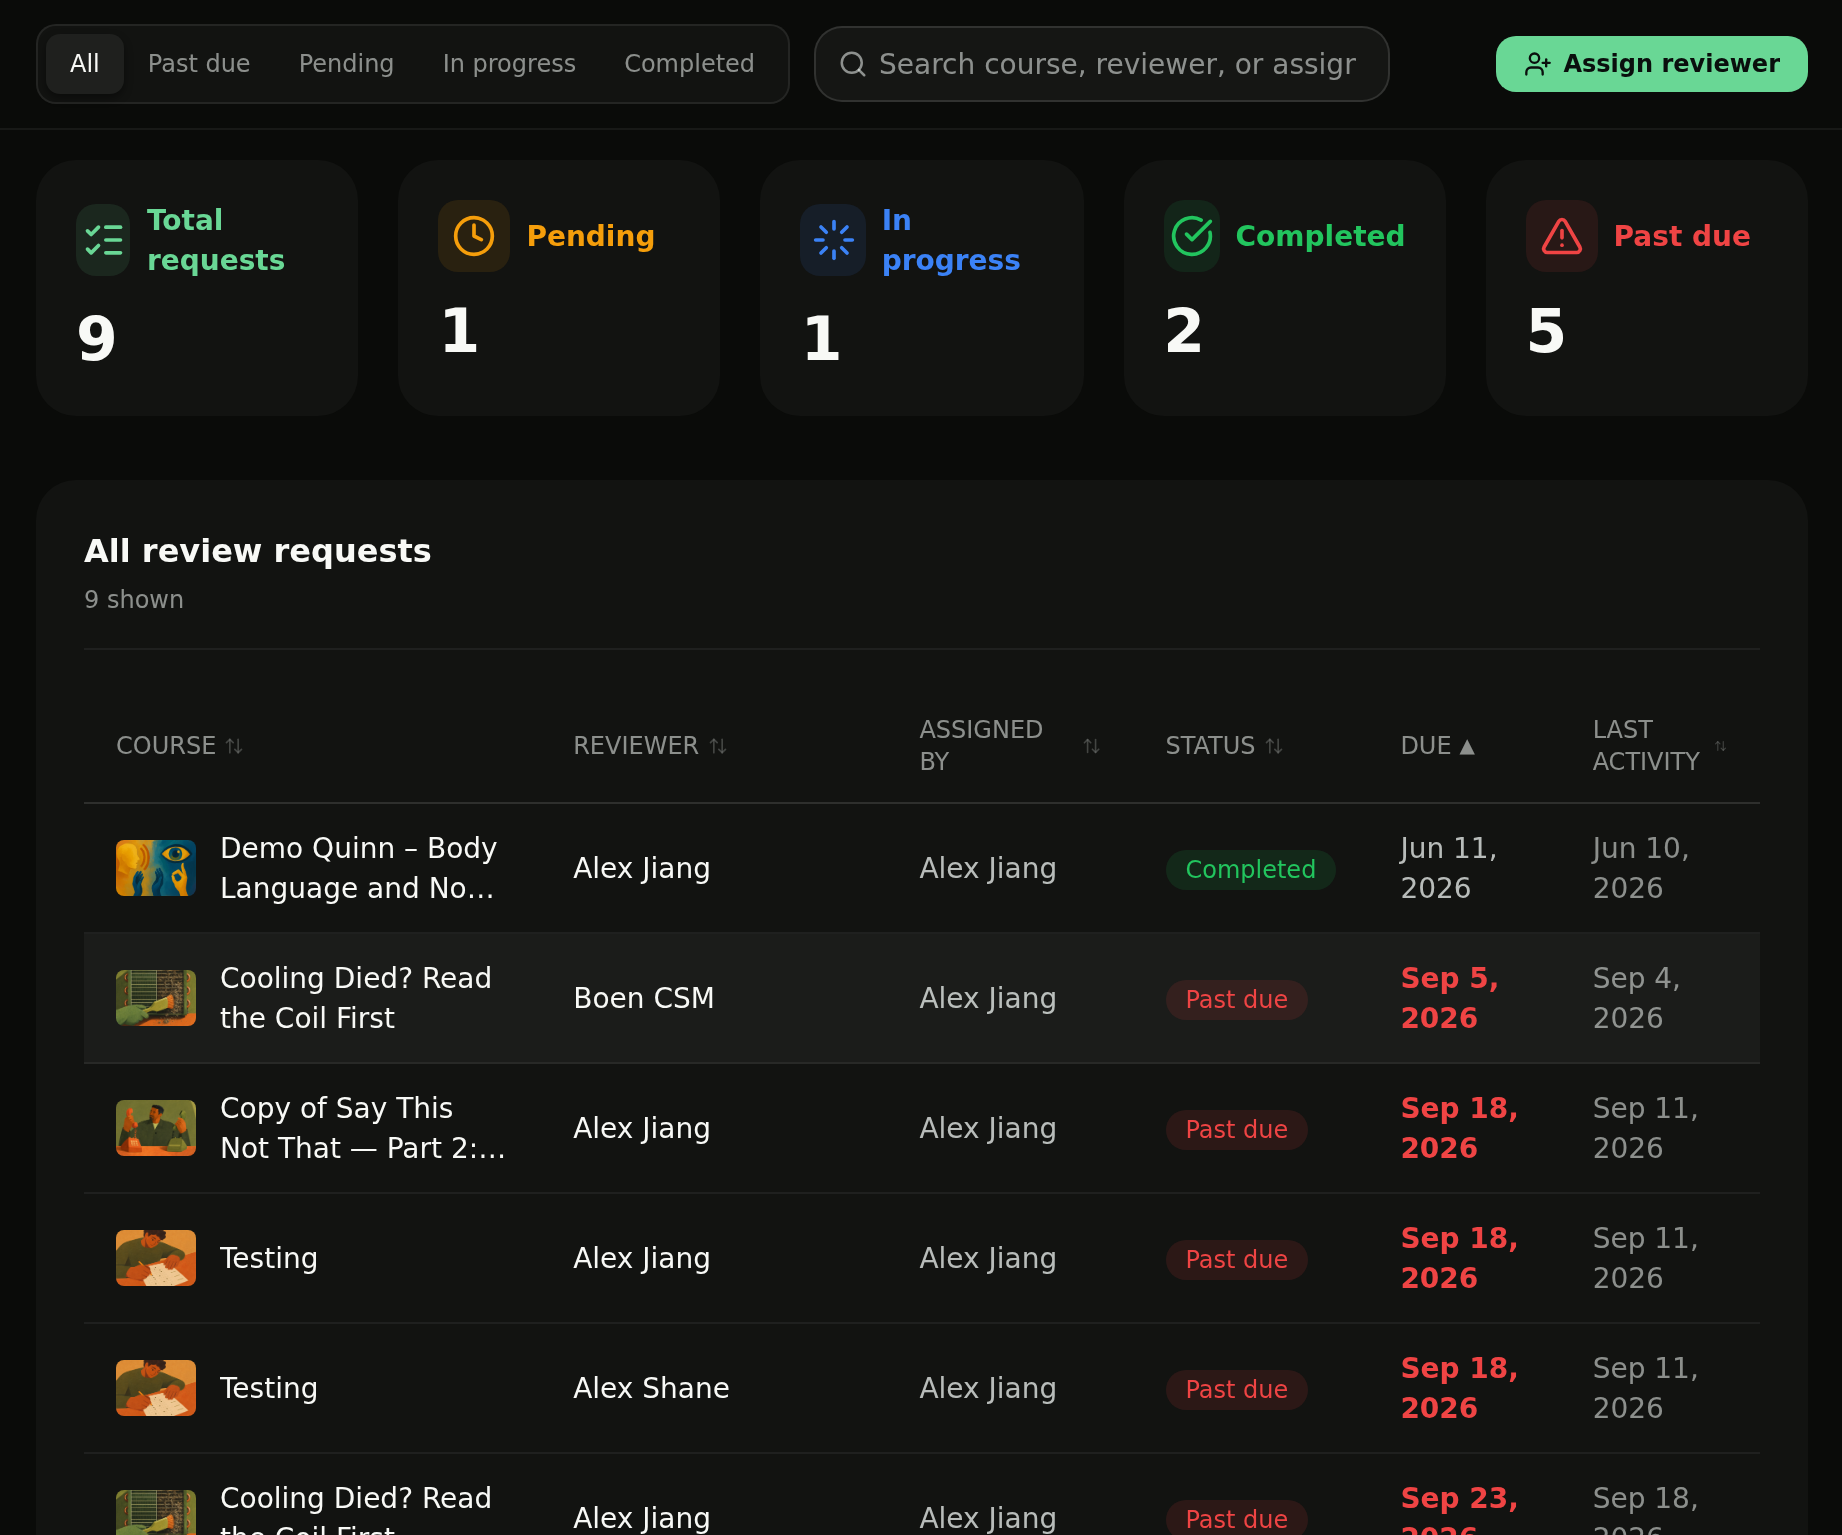This screenshot has height=1535, width=1842.
Task: Select the All filter tab
Action: [85, 64]
